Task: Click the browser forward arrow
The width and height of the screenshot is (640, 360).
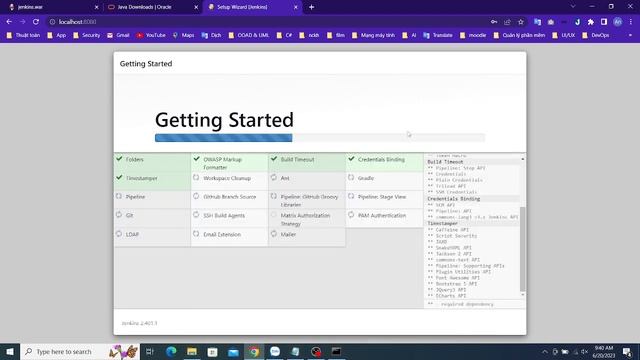Action: pos(22,22)
